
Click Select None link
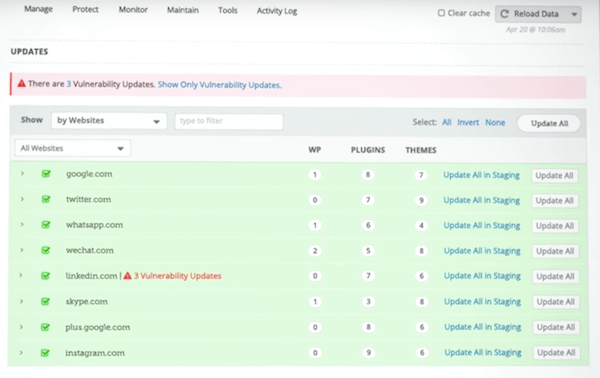point(495,122)
